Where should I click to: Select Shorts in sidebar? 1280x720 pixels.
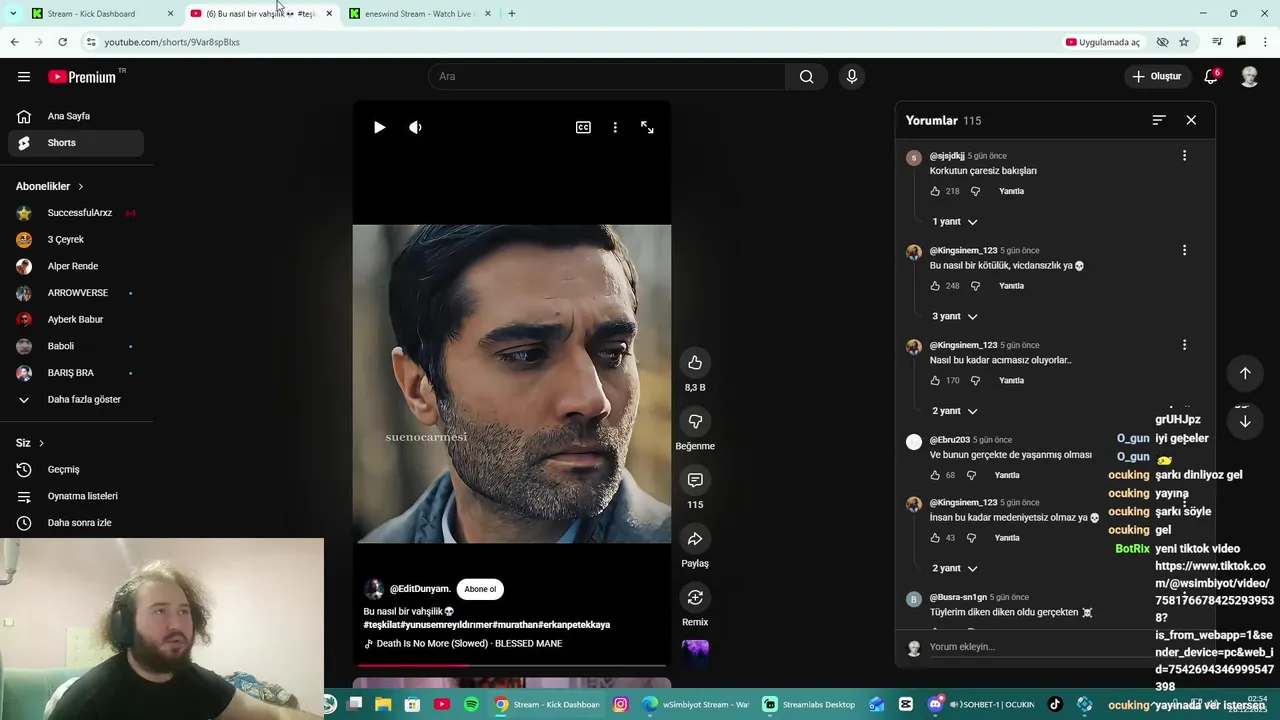tap(76, 143)
